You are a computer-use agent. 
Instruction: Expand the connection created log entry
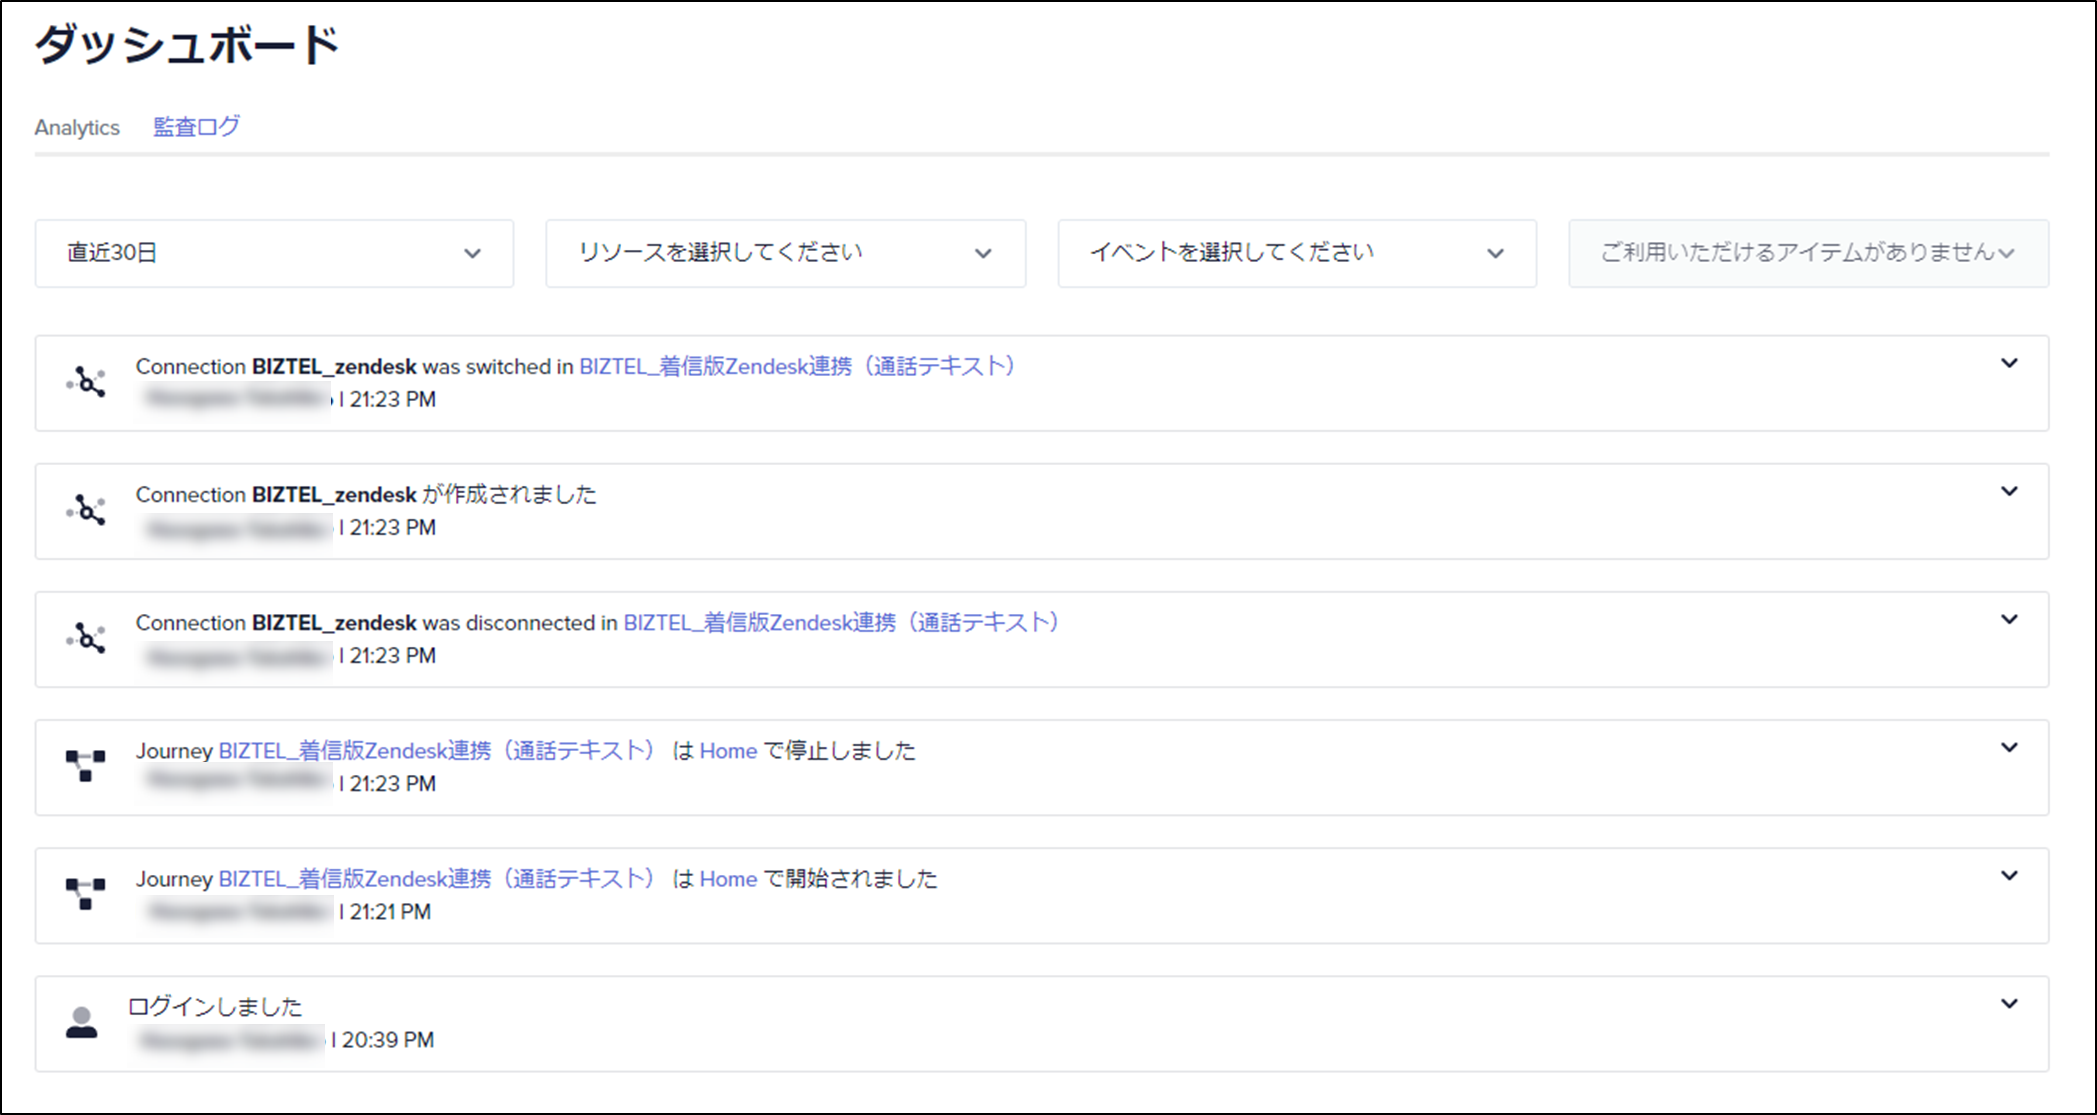pos(2009,492)
